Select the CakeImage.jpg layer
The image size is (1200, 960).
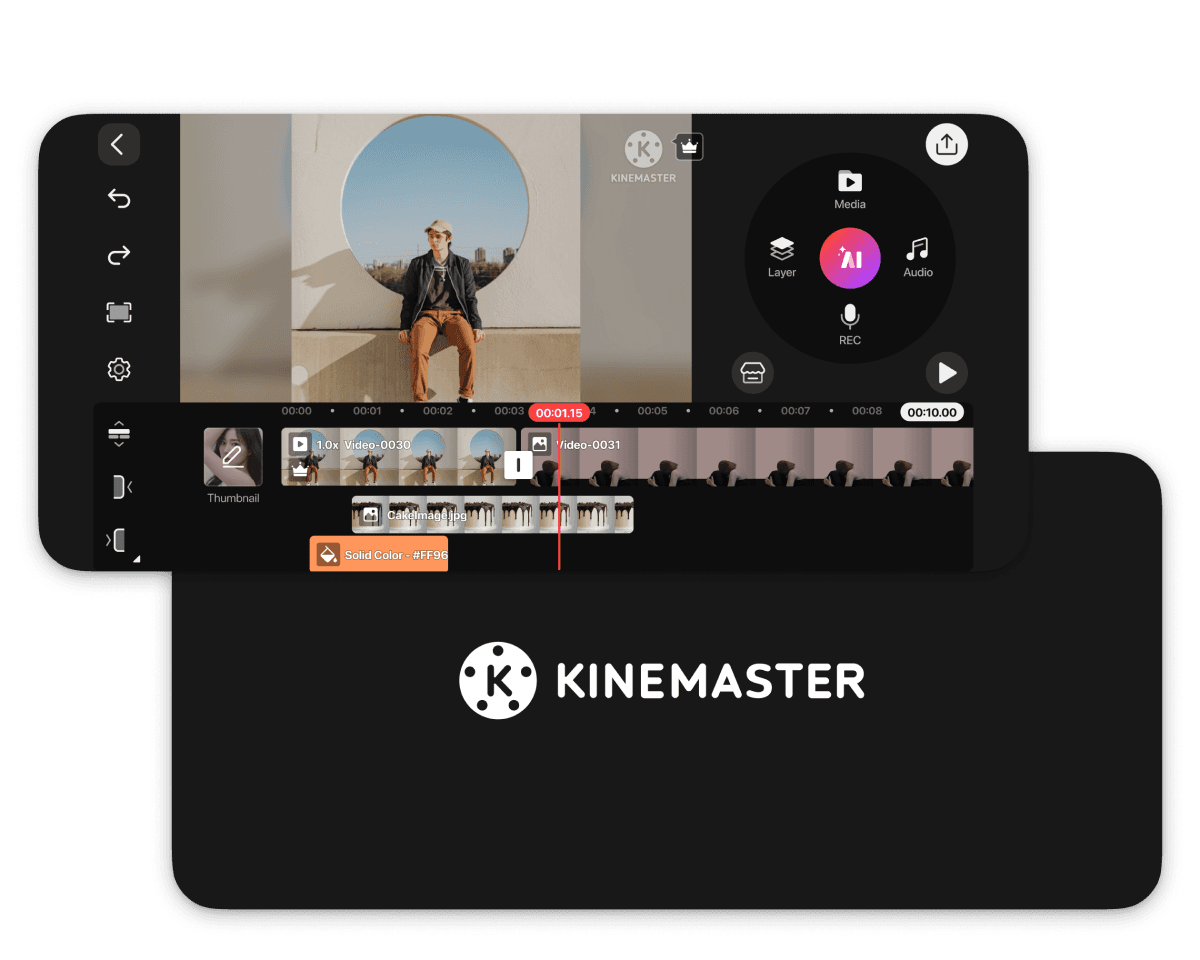(x=492, y=514)
